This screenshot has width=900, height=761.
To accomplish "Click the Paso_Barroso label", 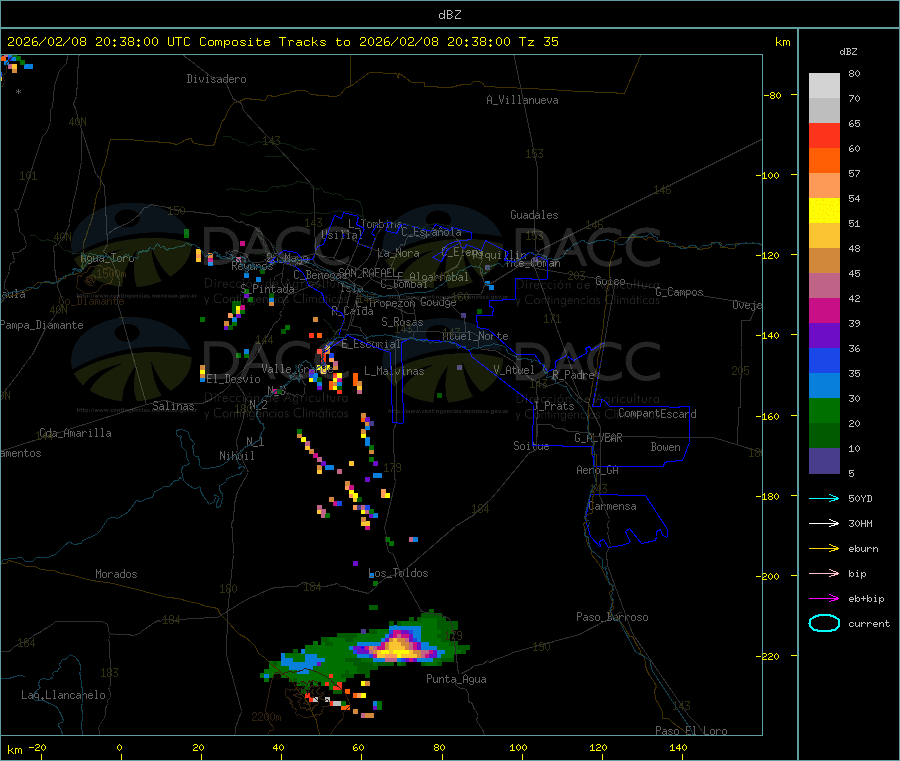I will [x=612, y=618].
